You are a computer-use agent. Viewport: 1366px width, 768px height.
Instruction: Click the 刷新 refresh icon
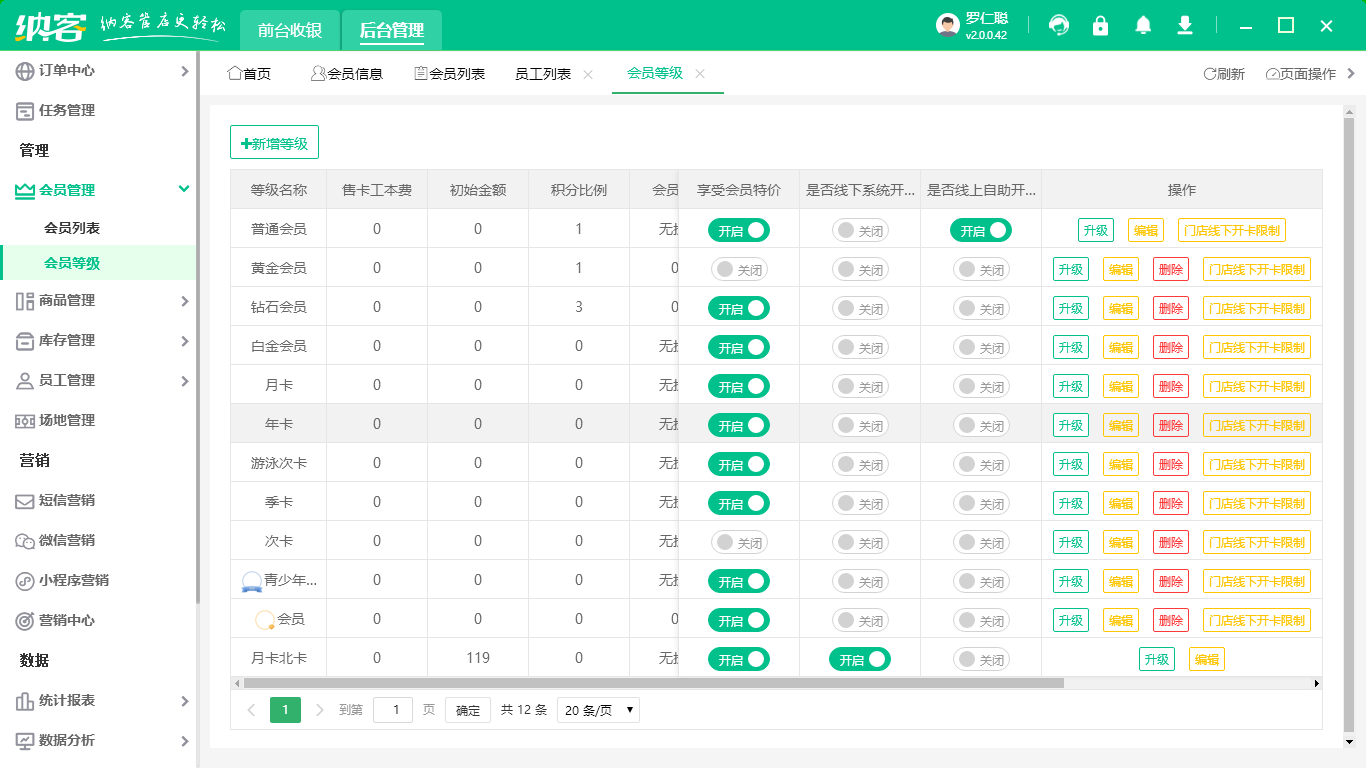click(1209, 74)
